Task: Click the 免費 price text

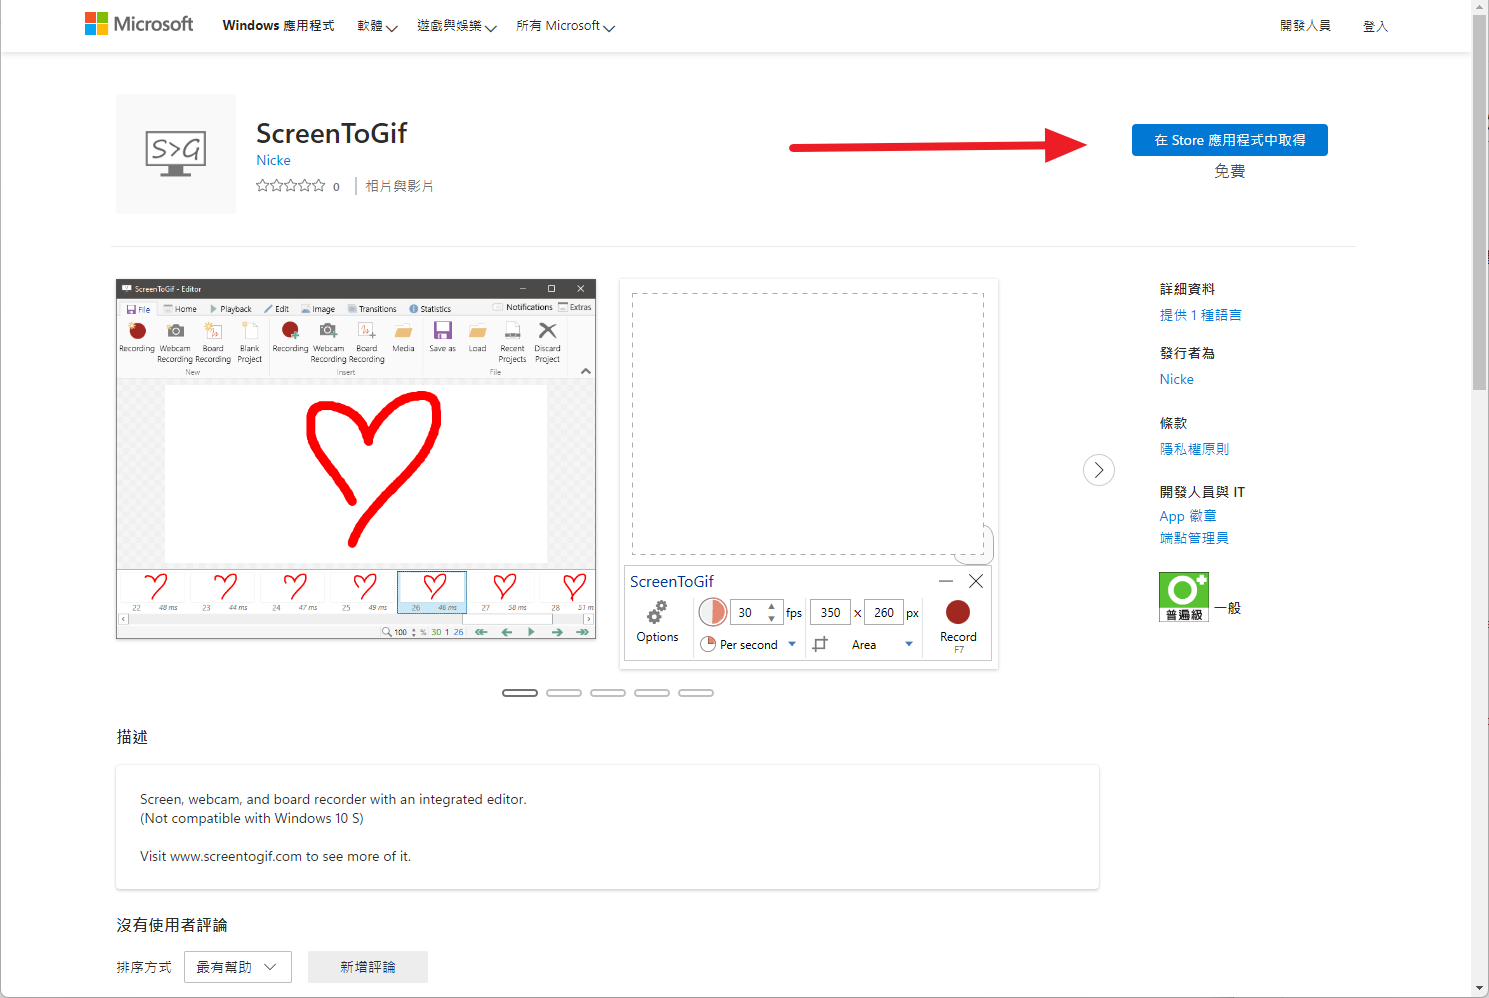Action: click(x=1230, y=172)
